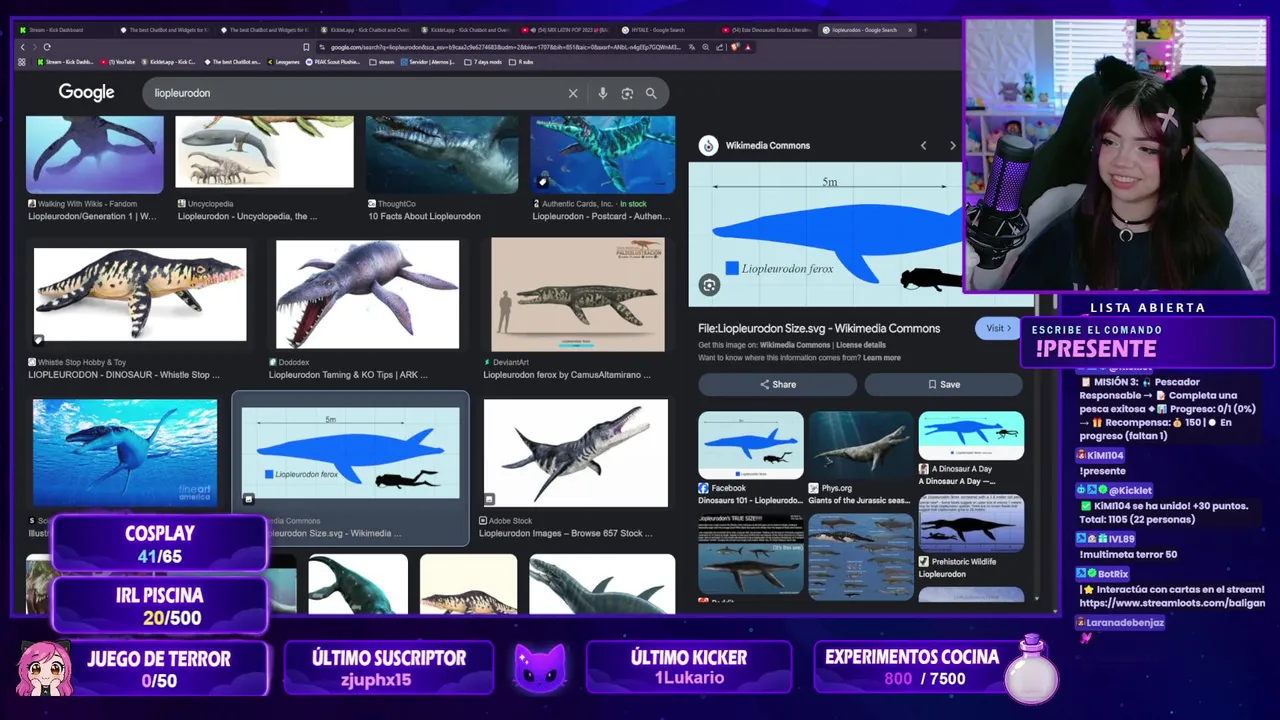Open the Chrome apps grid icon in bookmarks bar

[x=22, y=62]
